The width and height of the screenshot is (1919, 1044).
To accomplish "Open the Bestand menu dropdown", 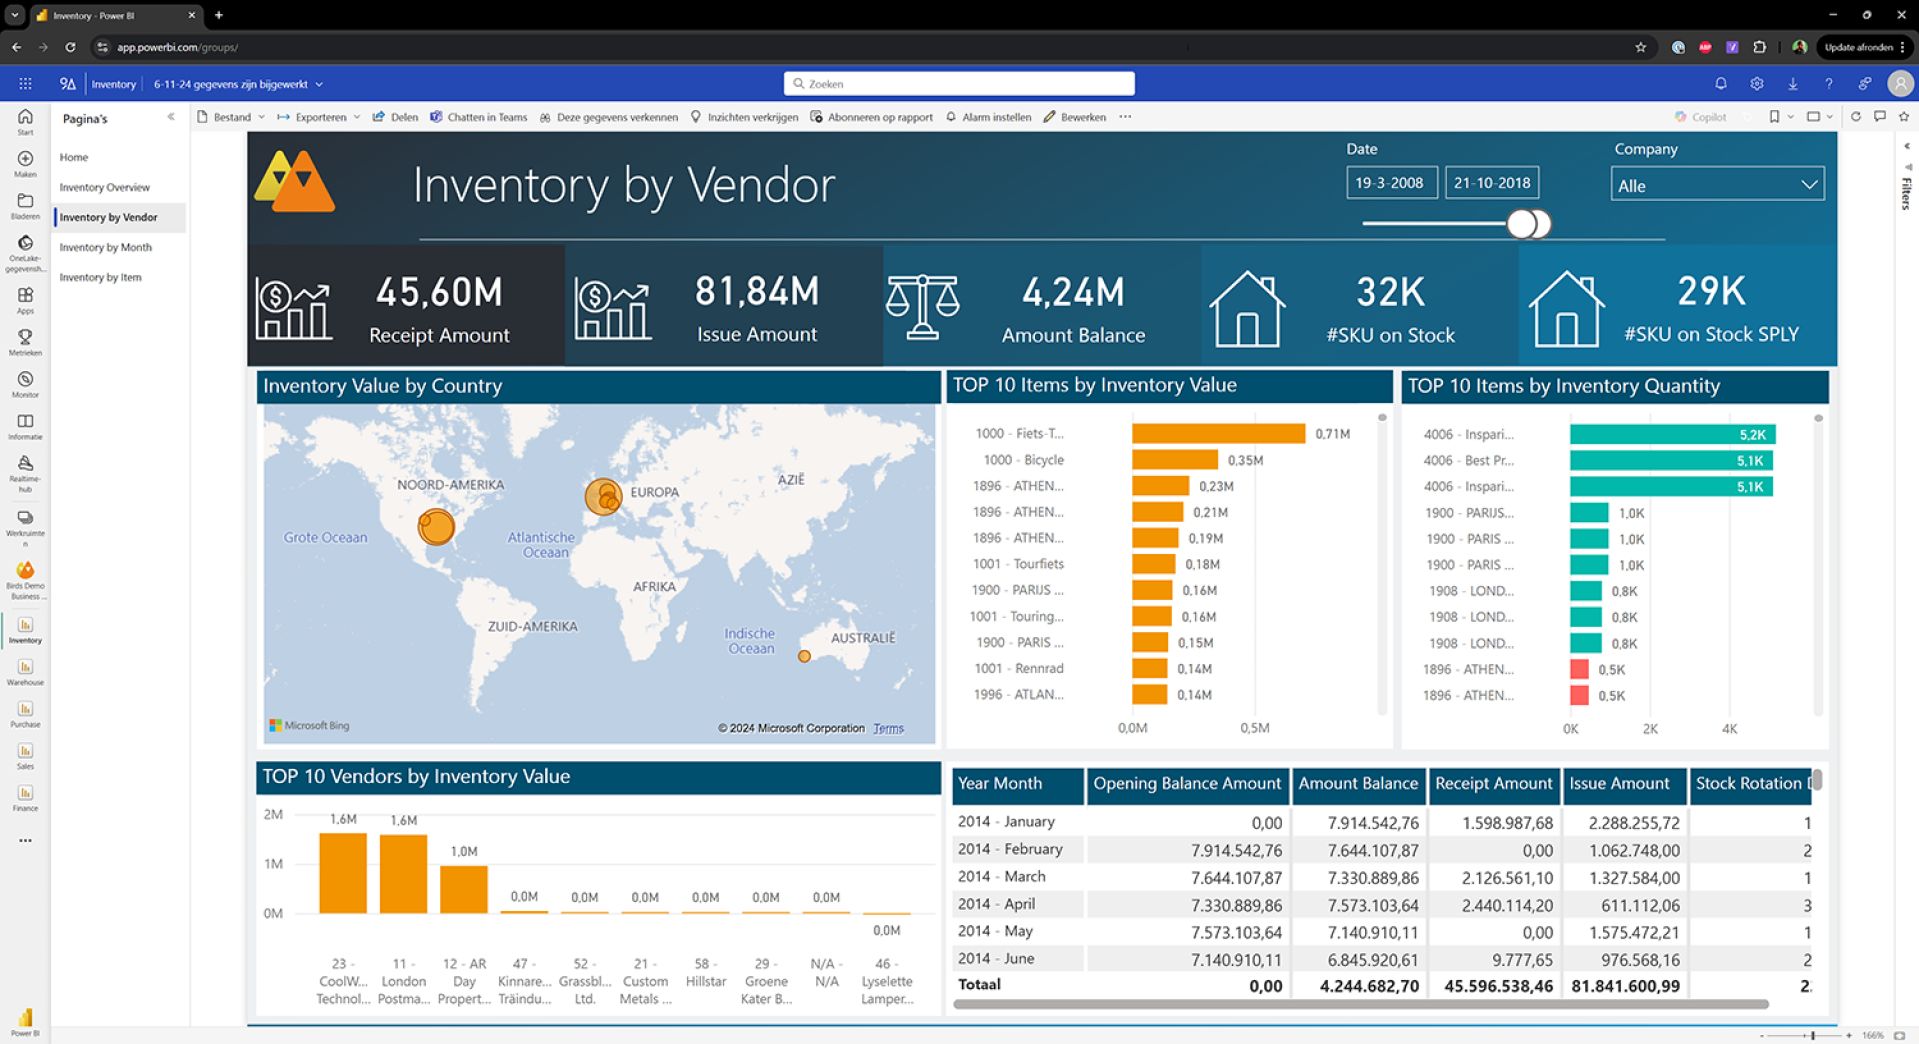I will [x=232, y=117].
